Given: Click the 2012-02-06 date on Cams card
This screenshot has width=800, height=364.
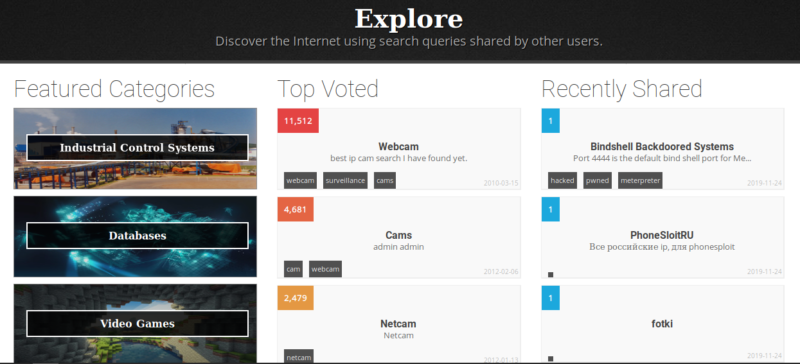Looking at the screenshot, I should [x=501, y=272].
